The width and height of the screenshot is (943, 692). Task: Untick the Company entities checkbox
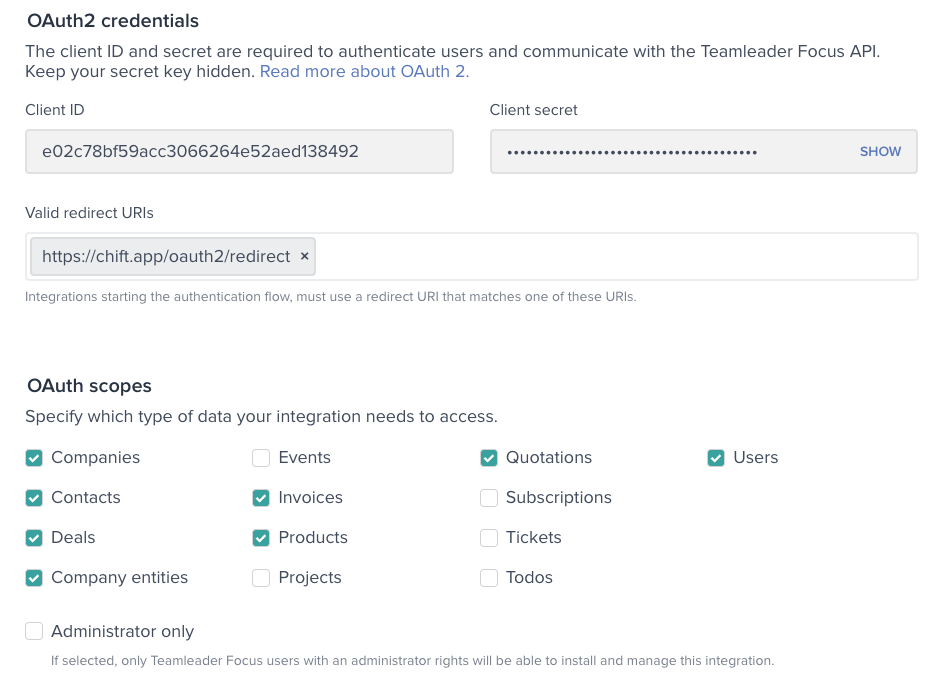pos(34,578)
